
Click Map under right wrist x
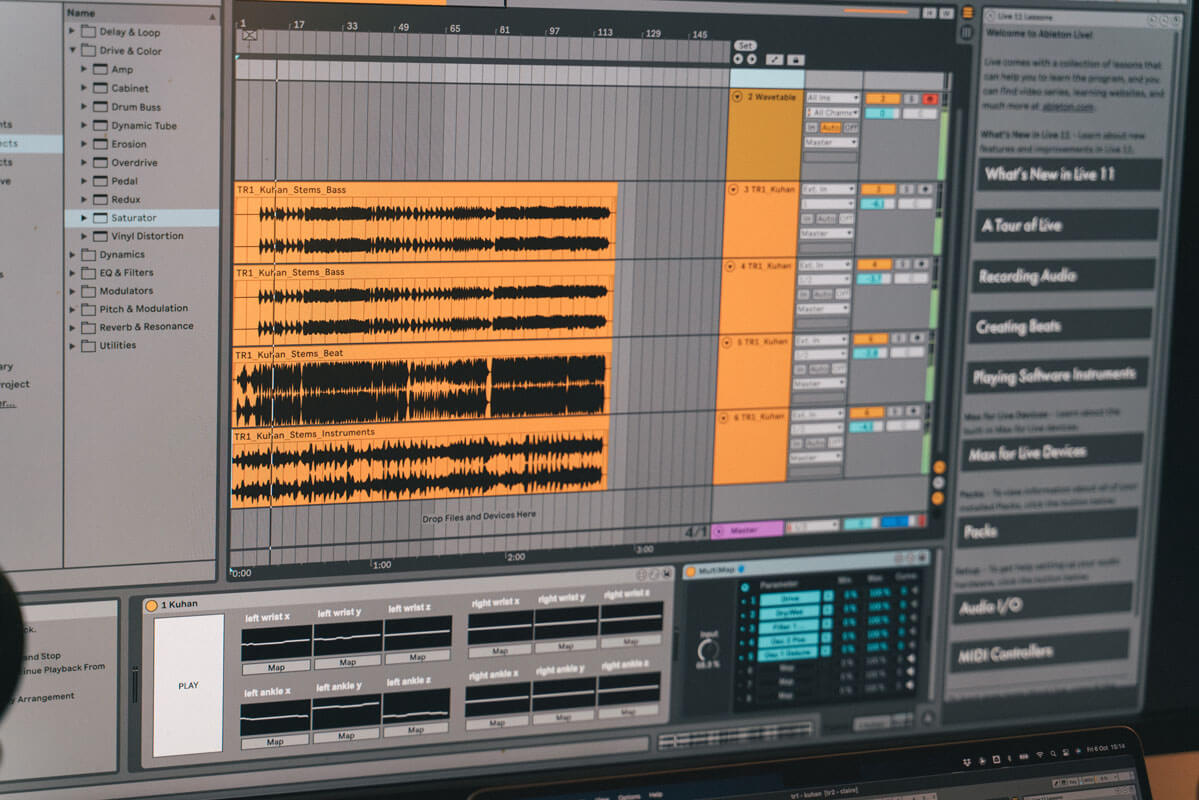coord(500,651)
